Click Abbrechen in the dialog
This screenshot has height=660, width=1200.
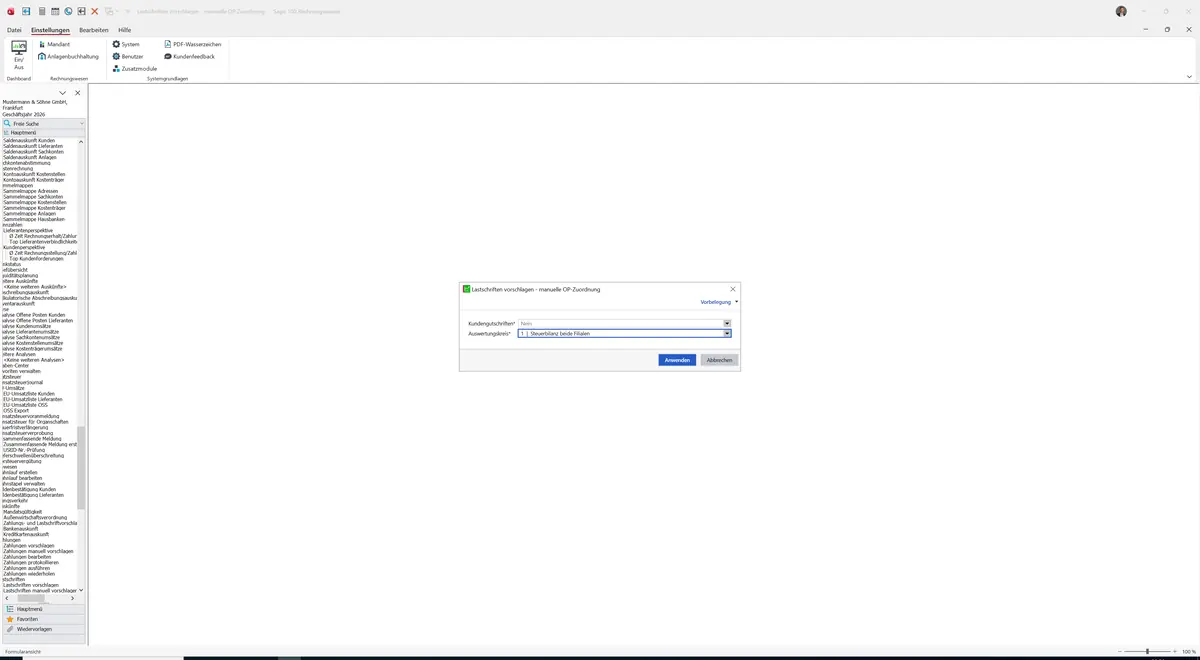click(719, 360)
